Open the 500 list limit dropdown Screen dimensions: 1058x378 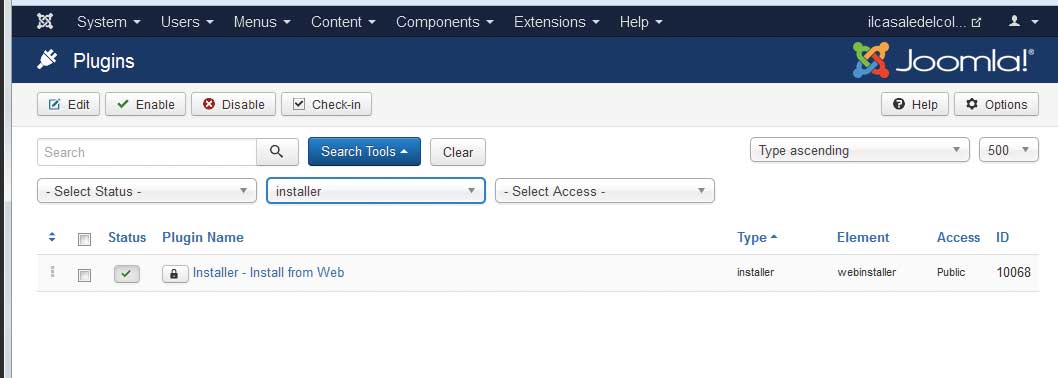coord(1009,151)
